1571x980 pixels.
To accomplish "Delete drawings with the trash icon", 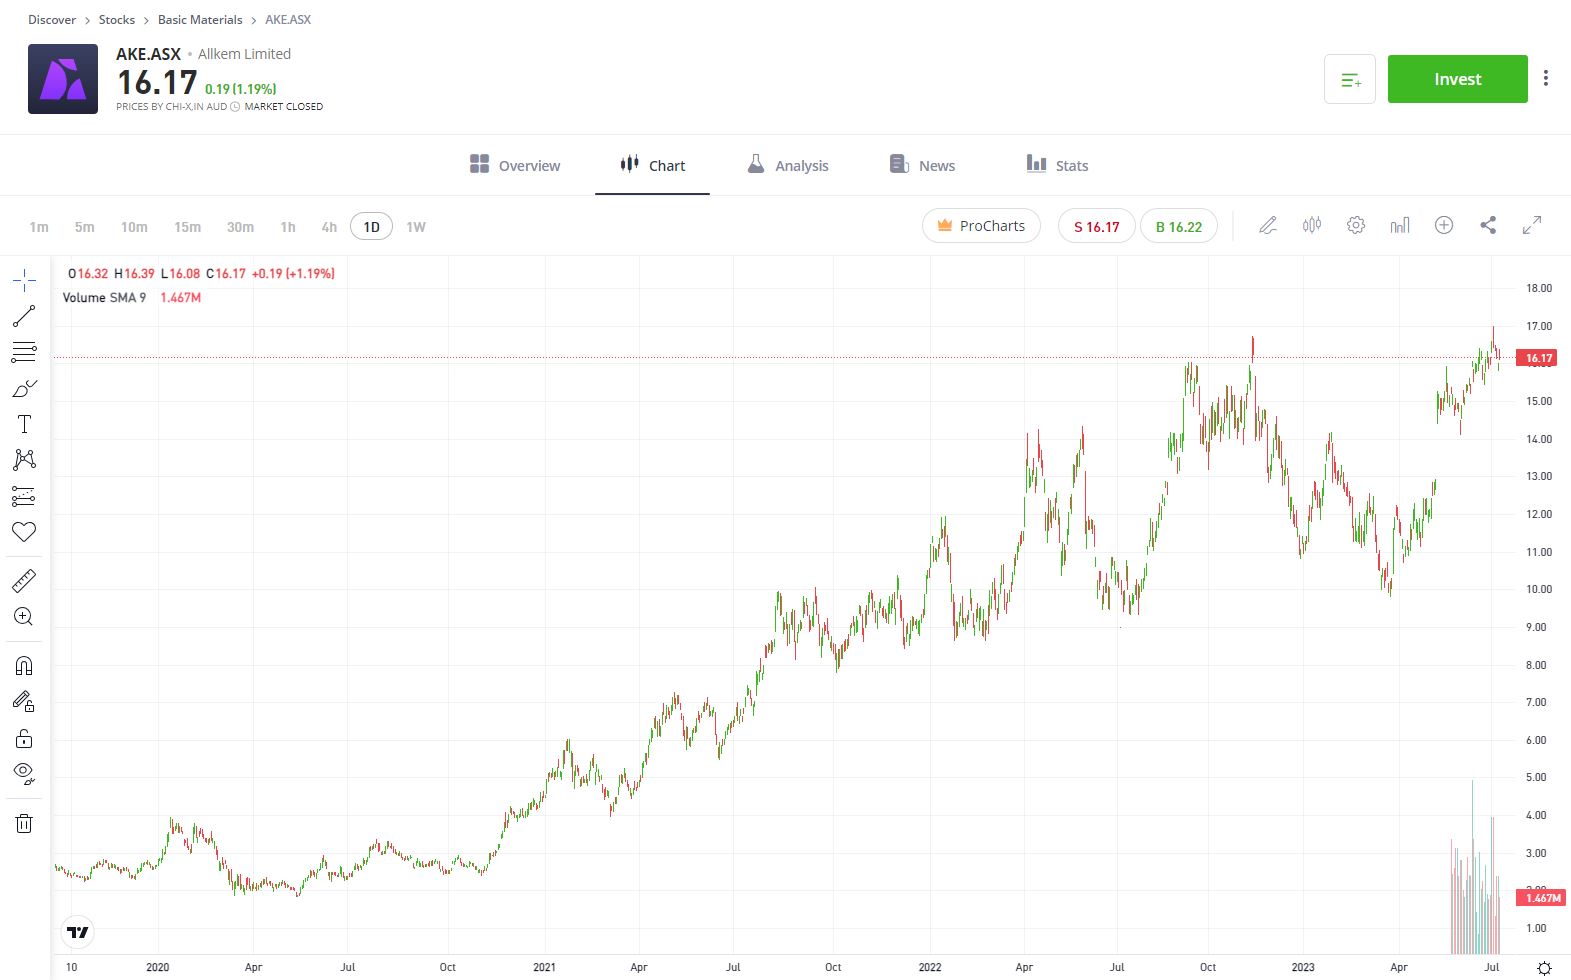I will (x=24, y=823).
